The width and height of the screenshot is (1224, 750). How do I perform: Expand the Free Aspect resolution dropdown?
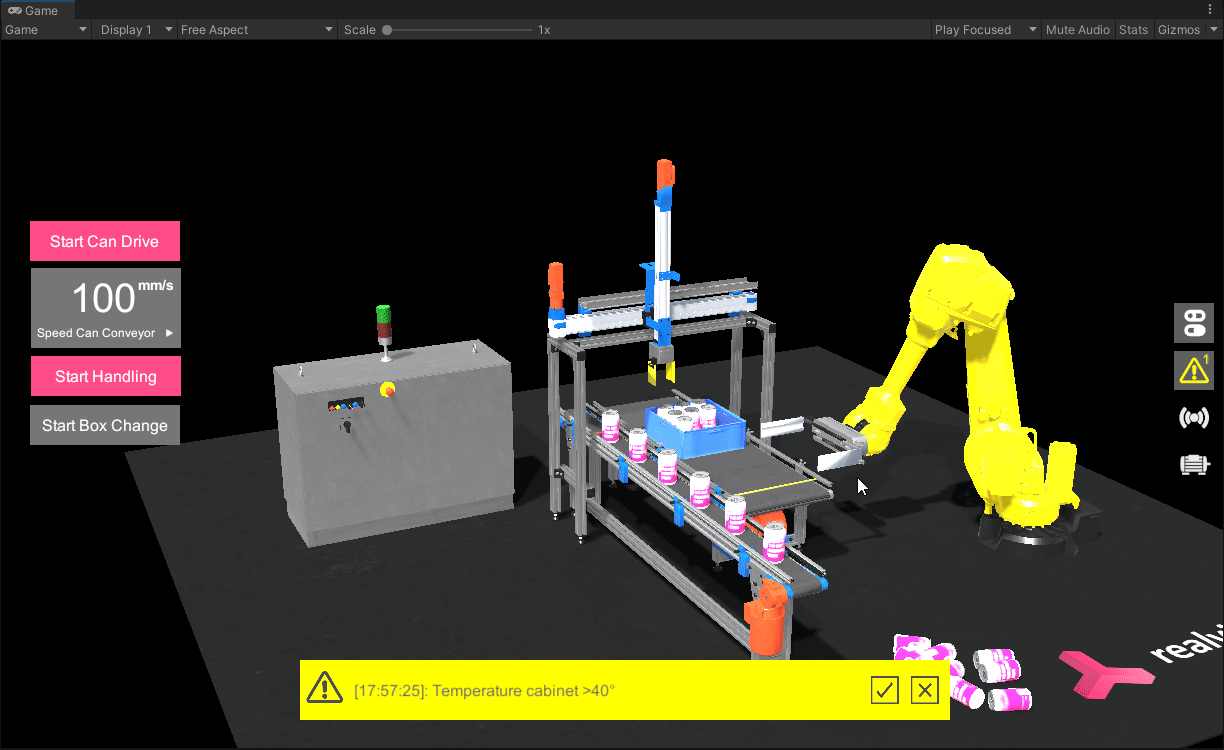coord(256,30)
